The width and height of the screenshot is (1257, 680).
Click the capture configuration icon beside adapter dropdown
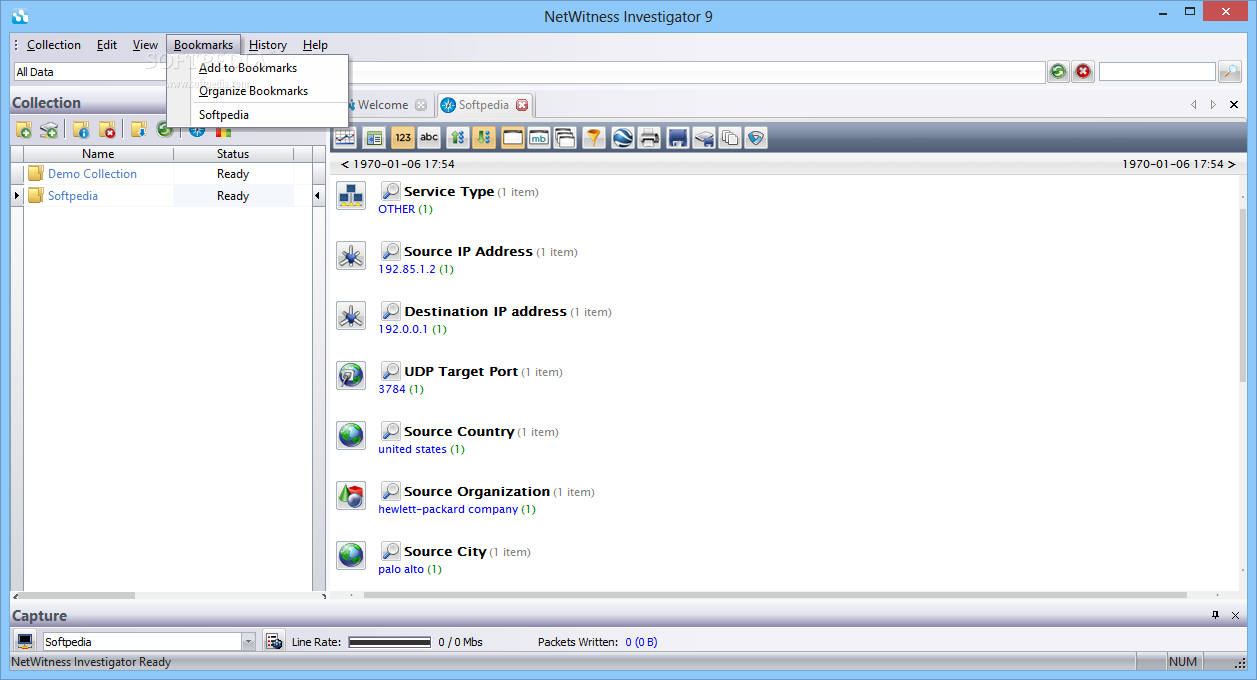tap(273, 641)
